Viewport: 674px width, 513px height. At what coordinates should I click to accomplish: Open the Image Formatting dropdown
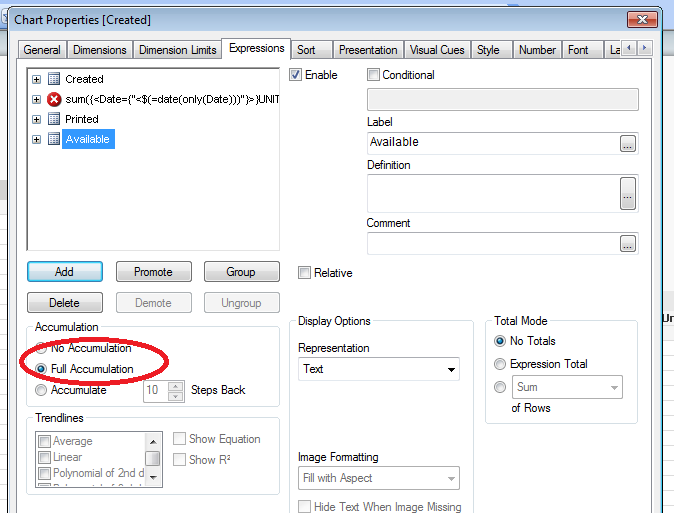click(379, 478)
